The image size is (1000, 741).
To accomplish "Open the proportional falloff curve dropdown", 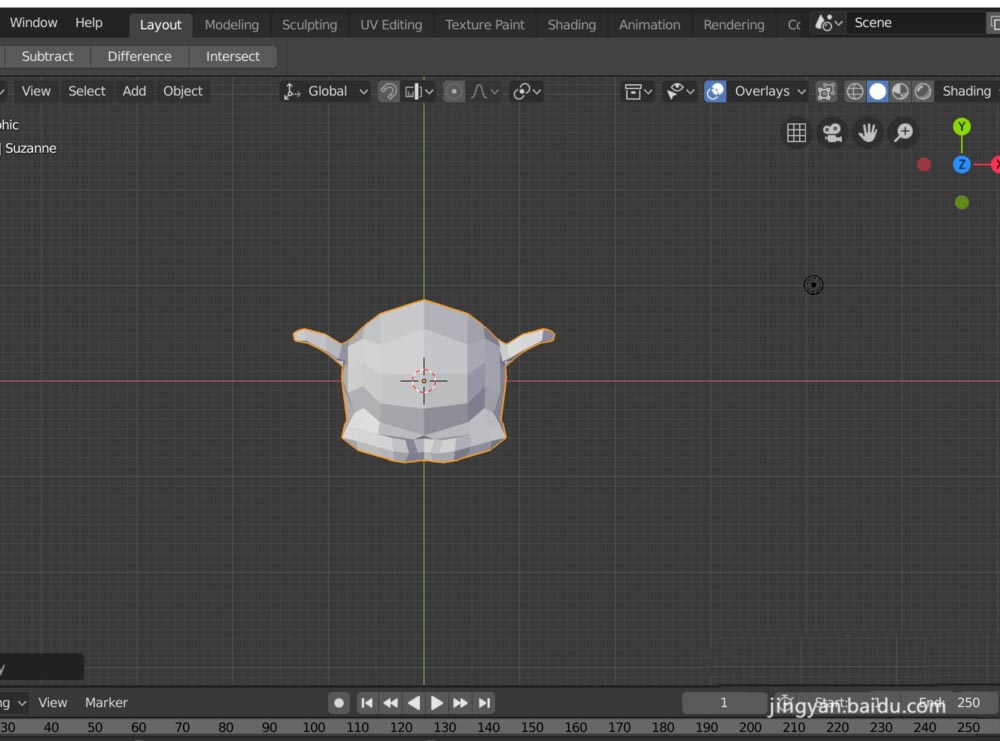I will point(485,91).
